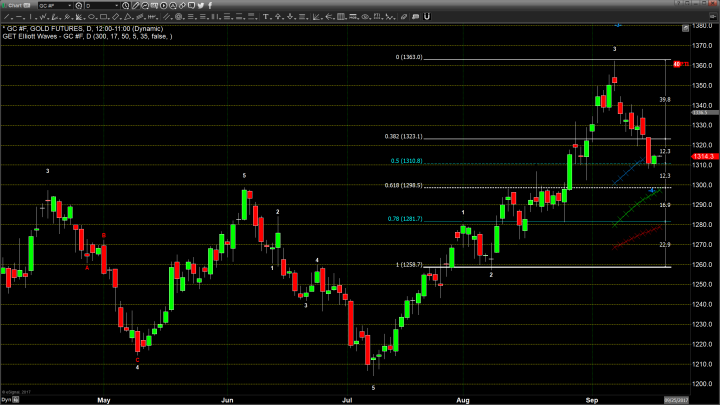The width and height of the screenshot is (720, 405).
Task: Click the 0.618 (1298.5) Fibonacci level label
Action: (404, 186)
